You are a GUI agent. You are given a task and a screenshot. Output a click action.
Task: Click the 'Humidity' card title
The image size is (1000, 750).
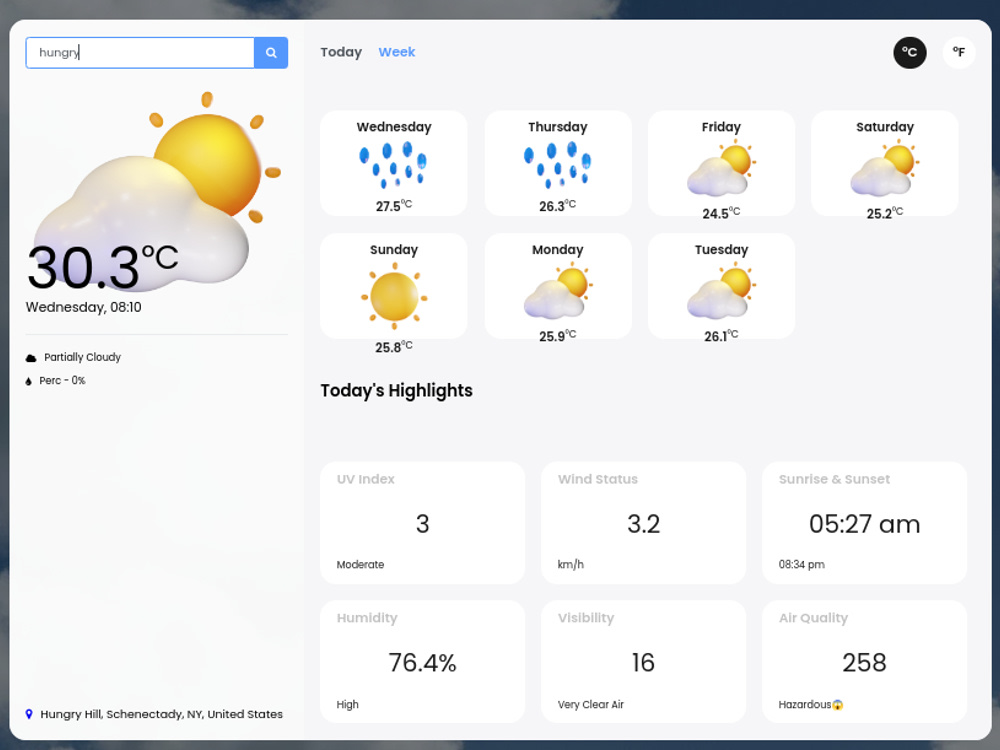[367, 618]
